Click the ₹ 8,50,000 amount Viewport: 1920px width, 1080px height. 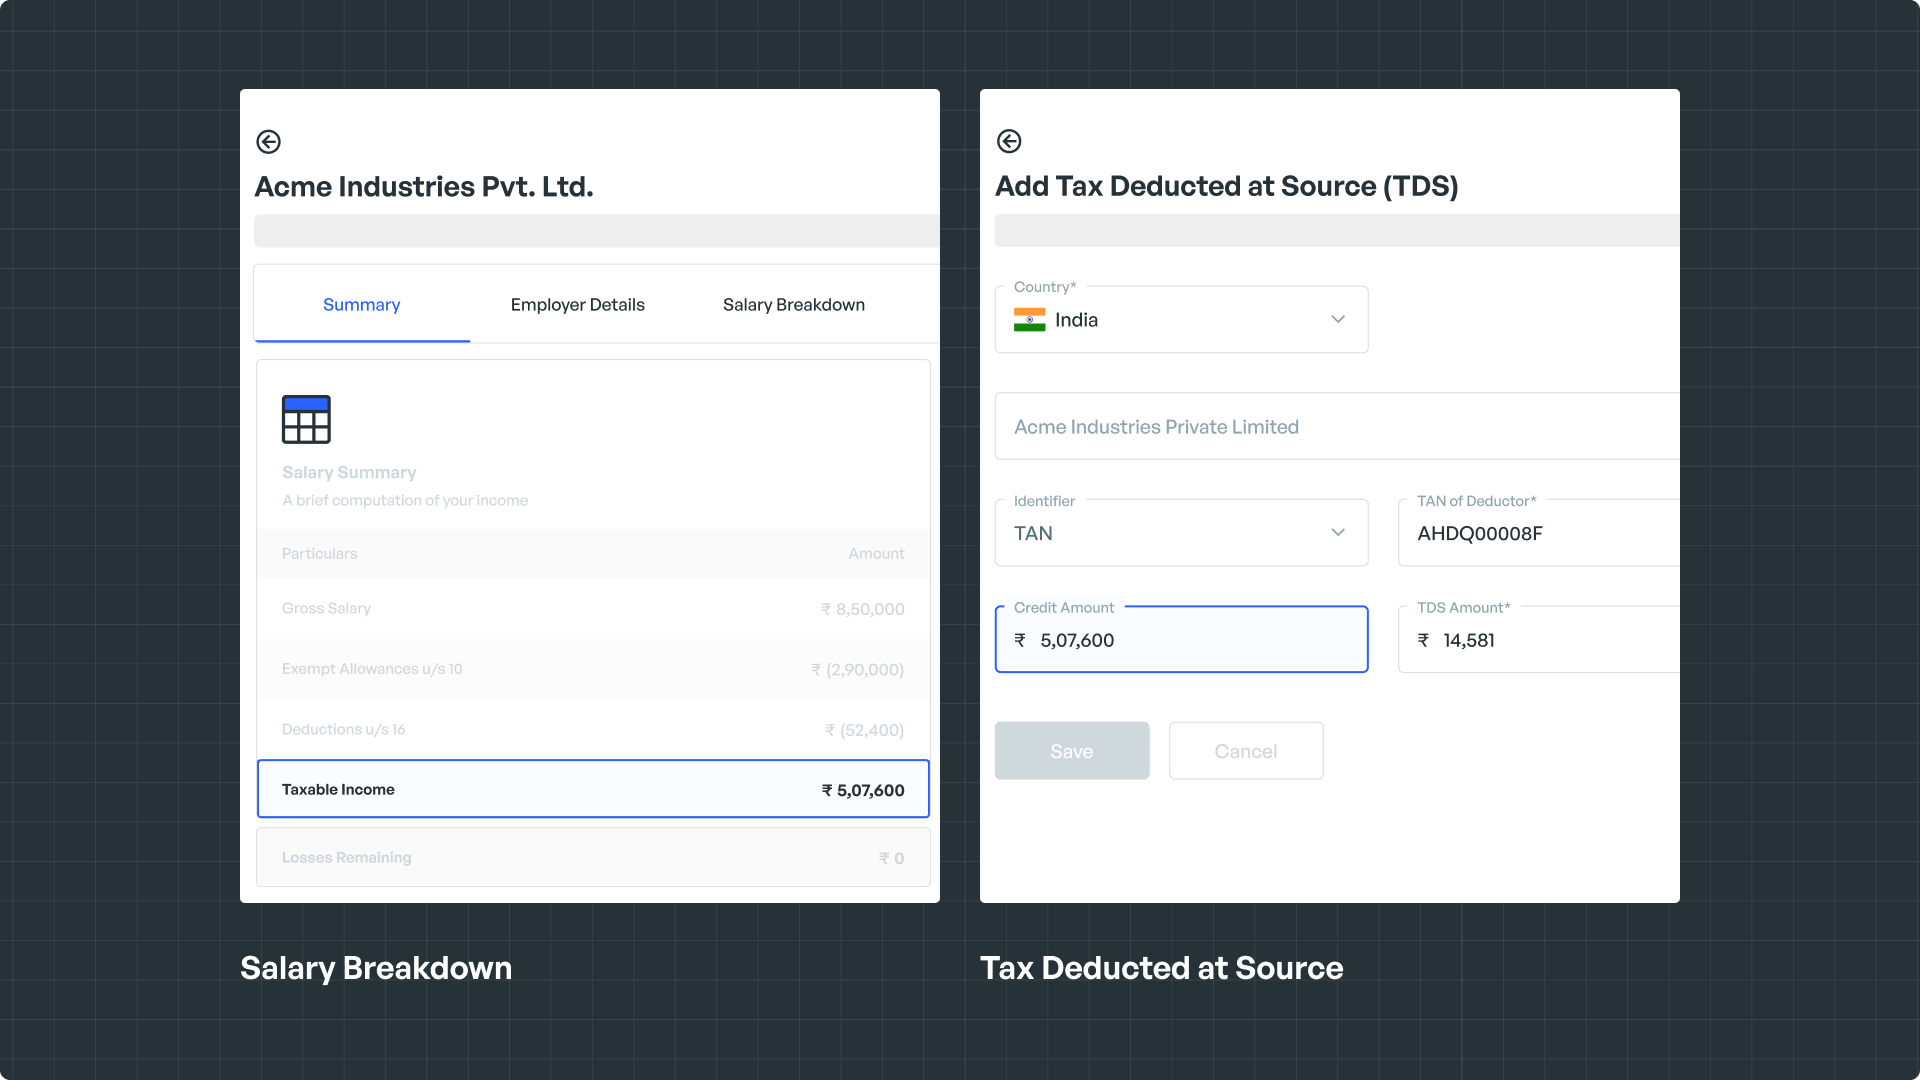click(862, 609)
